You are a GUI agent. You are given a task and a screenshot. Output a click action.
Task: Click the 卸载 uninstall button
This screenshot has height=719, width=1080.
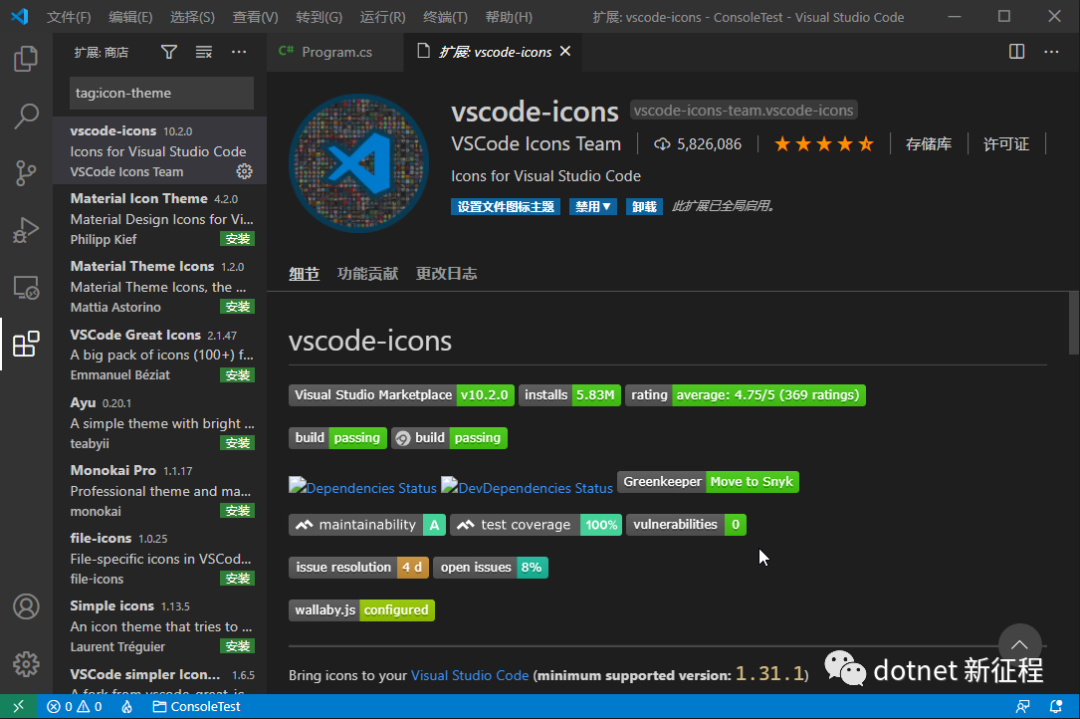pos(644,207)
